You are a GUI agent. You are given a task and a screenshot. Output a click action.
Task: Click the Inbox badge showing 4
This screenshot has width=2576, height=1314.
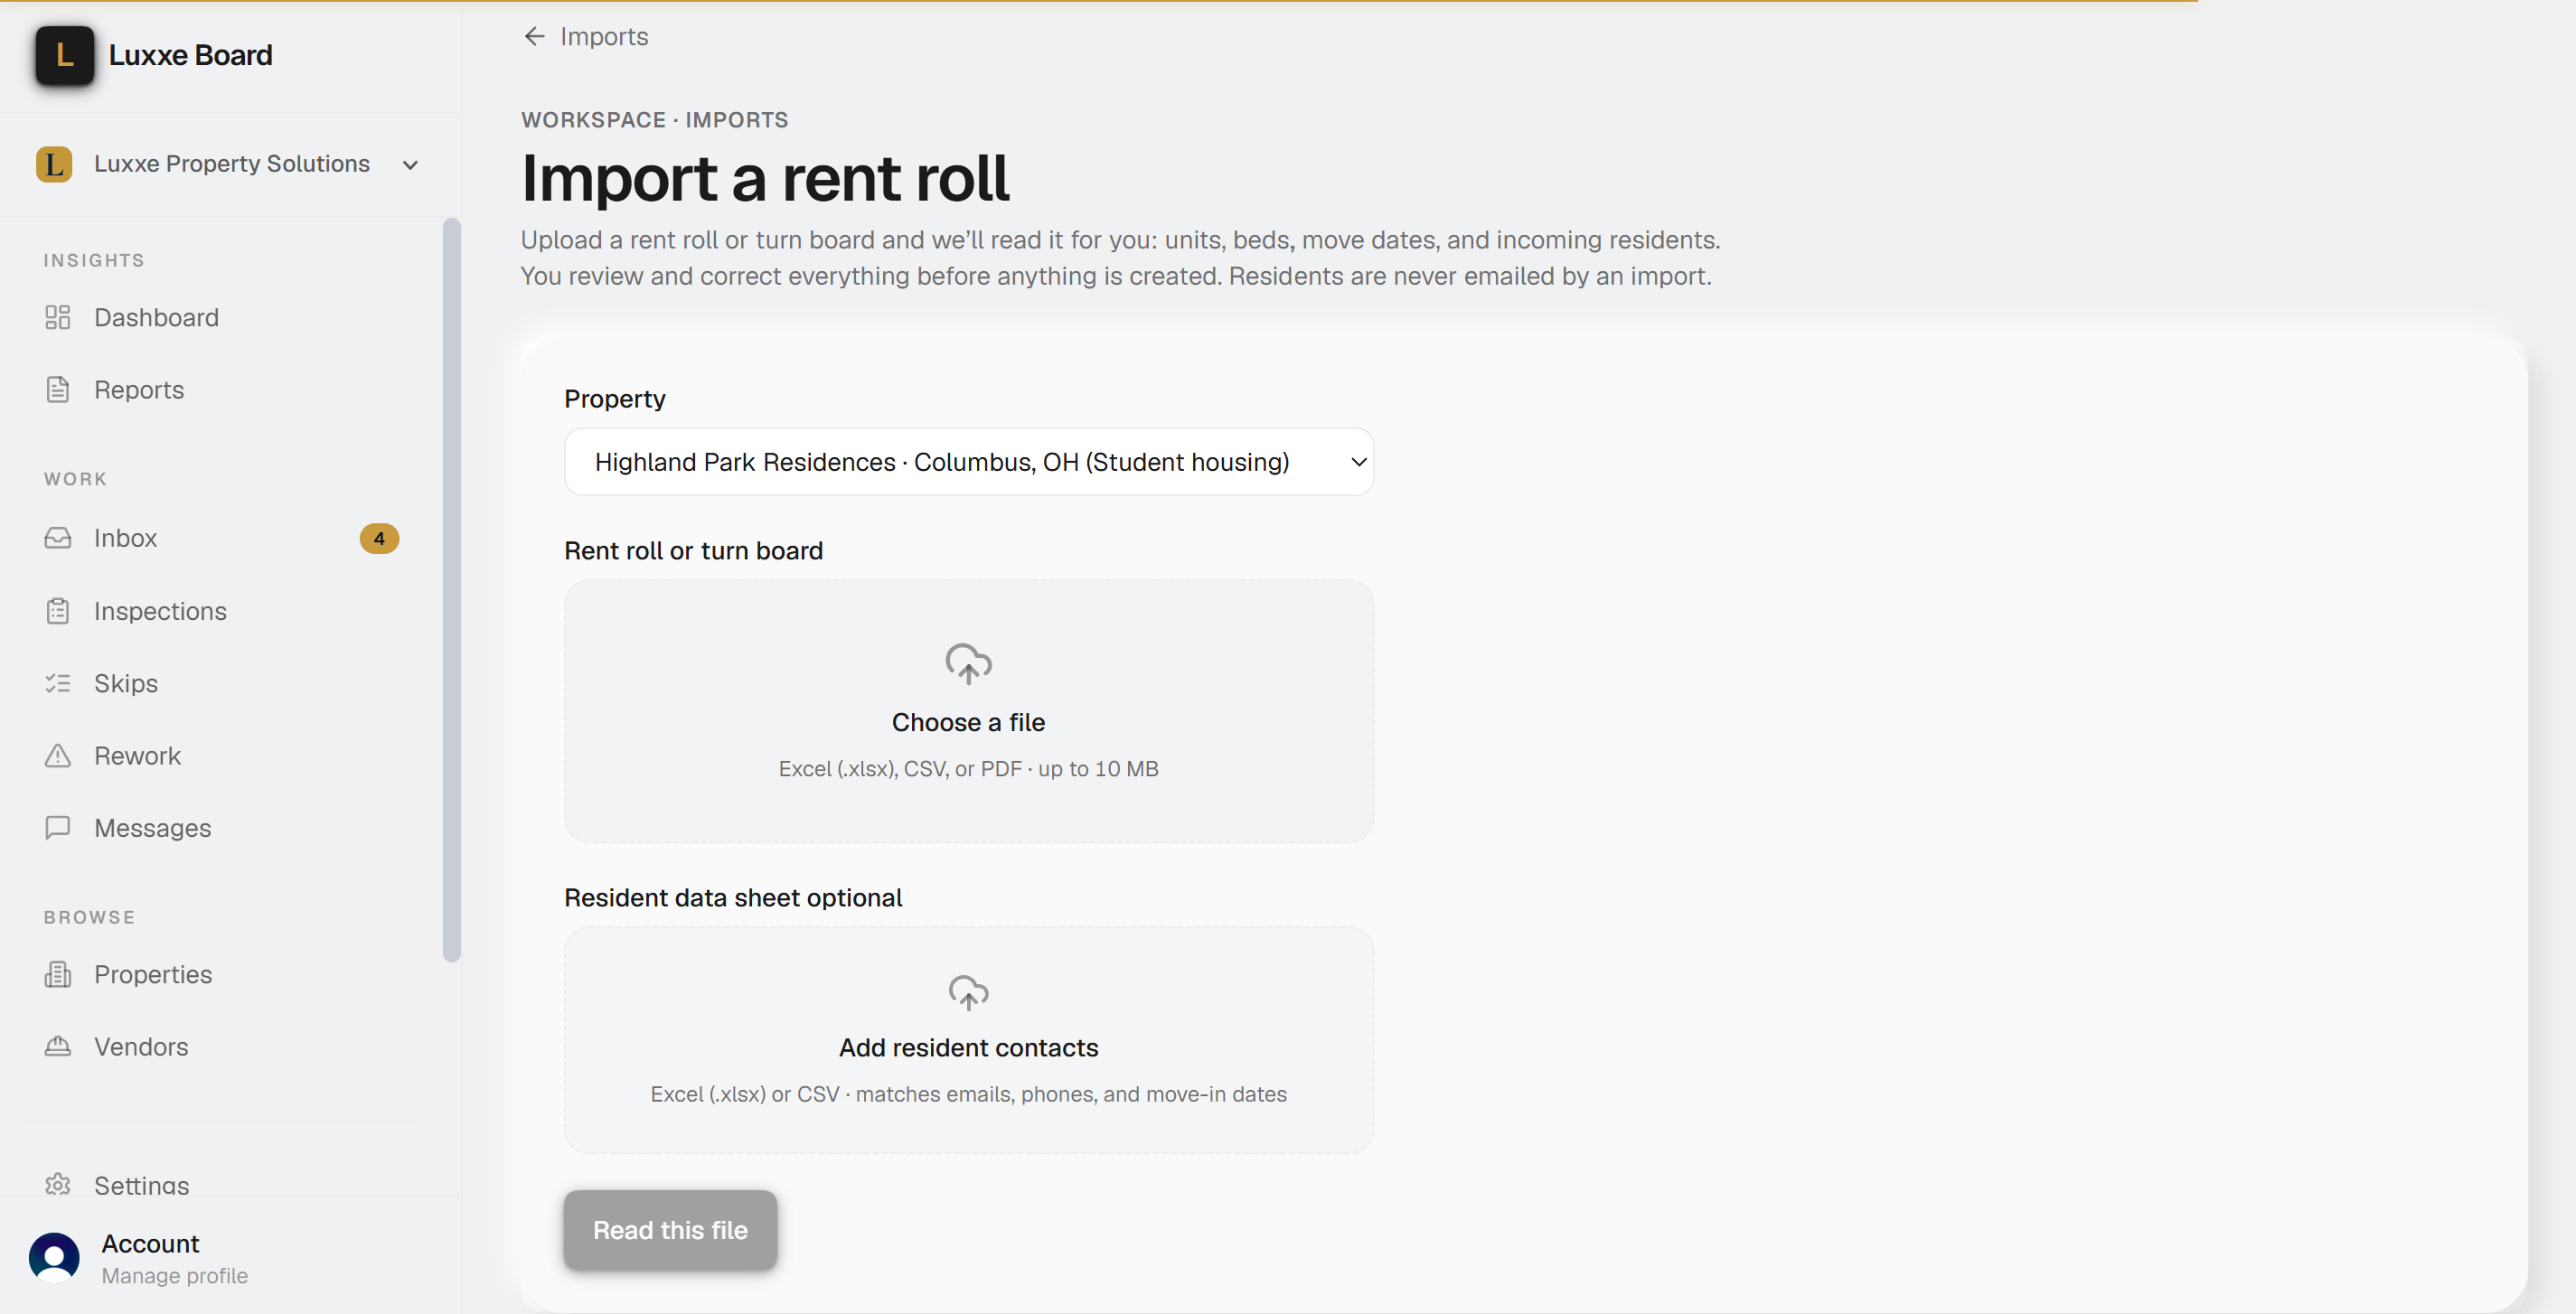[379, 538]
